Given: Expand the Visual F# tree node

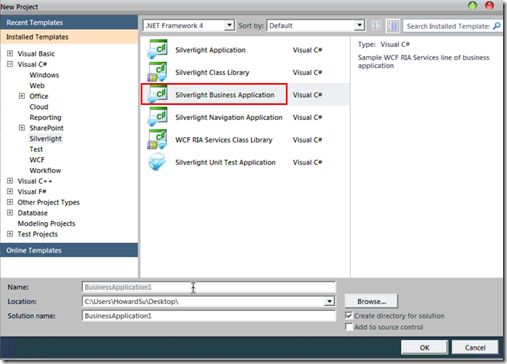Looking at the screenshot, I should coord(10,192).
